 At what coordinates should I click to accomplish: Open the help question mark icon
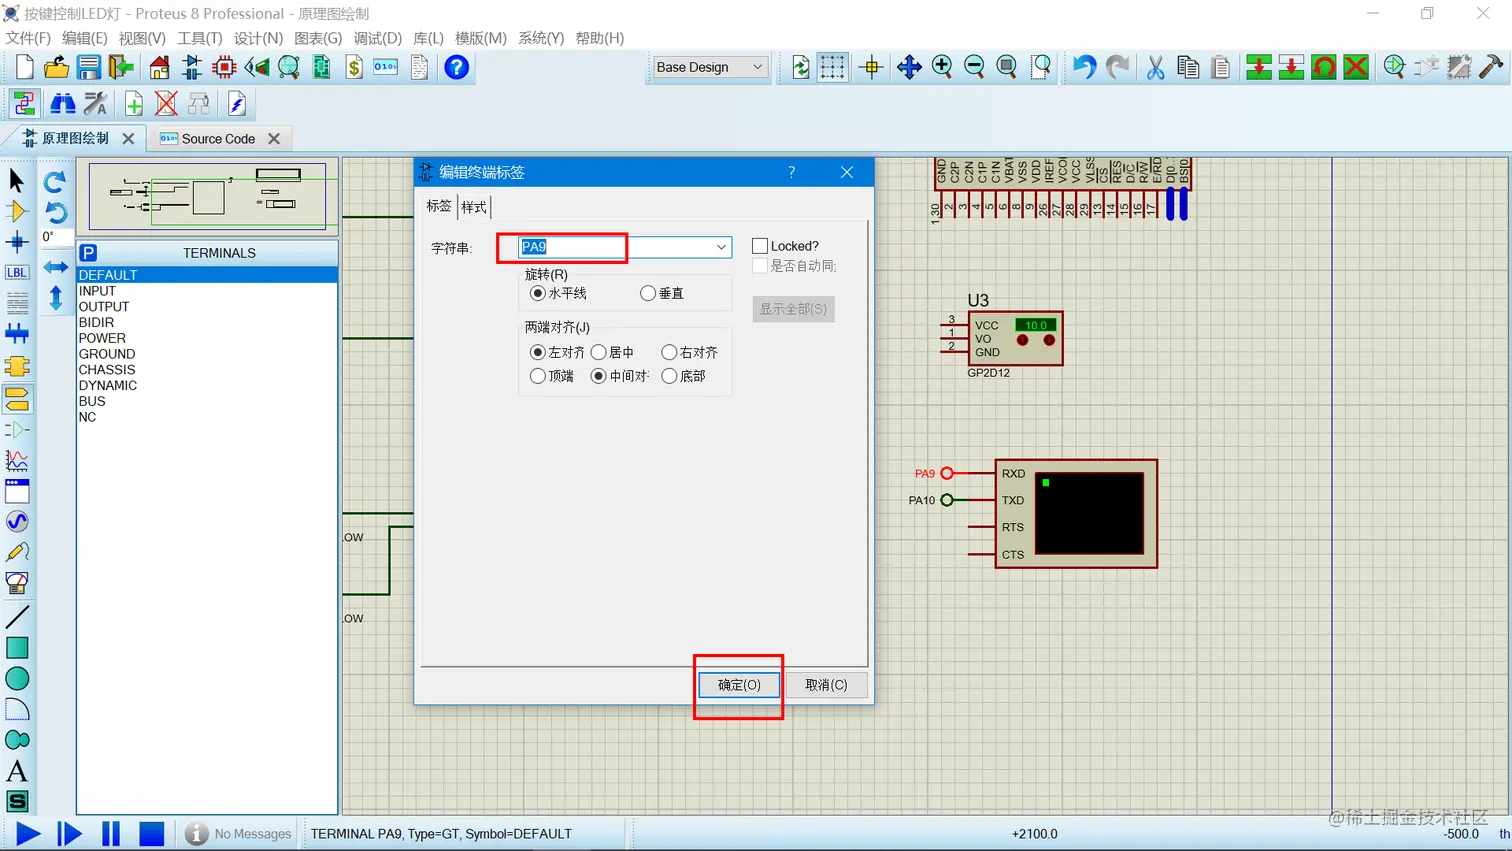(457, 67)
